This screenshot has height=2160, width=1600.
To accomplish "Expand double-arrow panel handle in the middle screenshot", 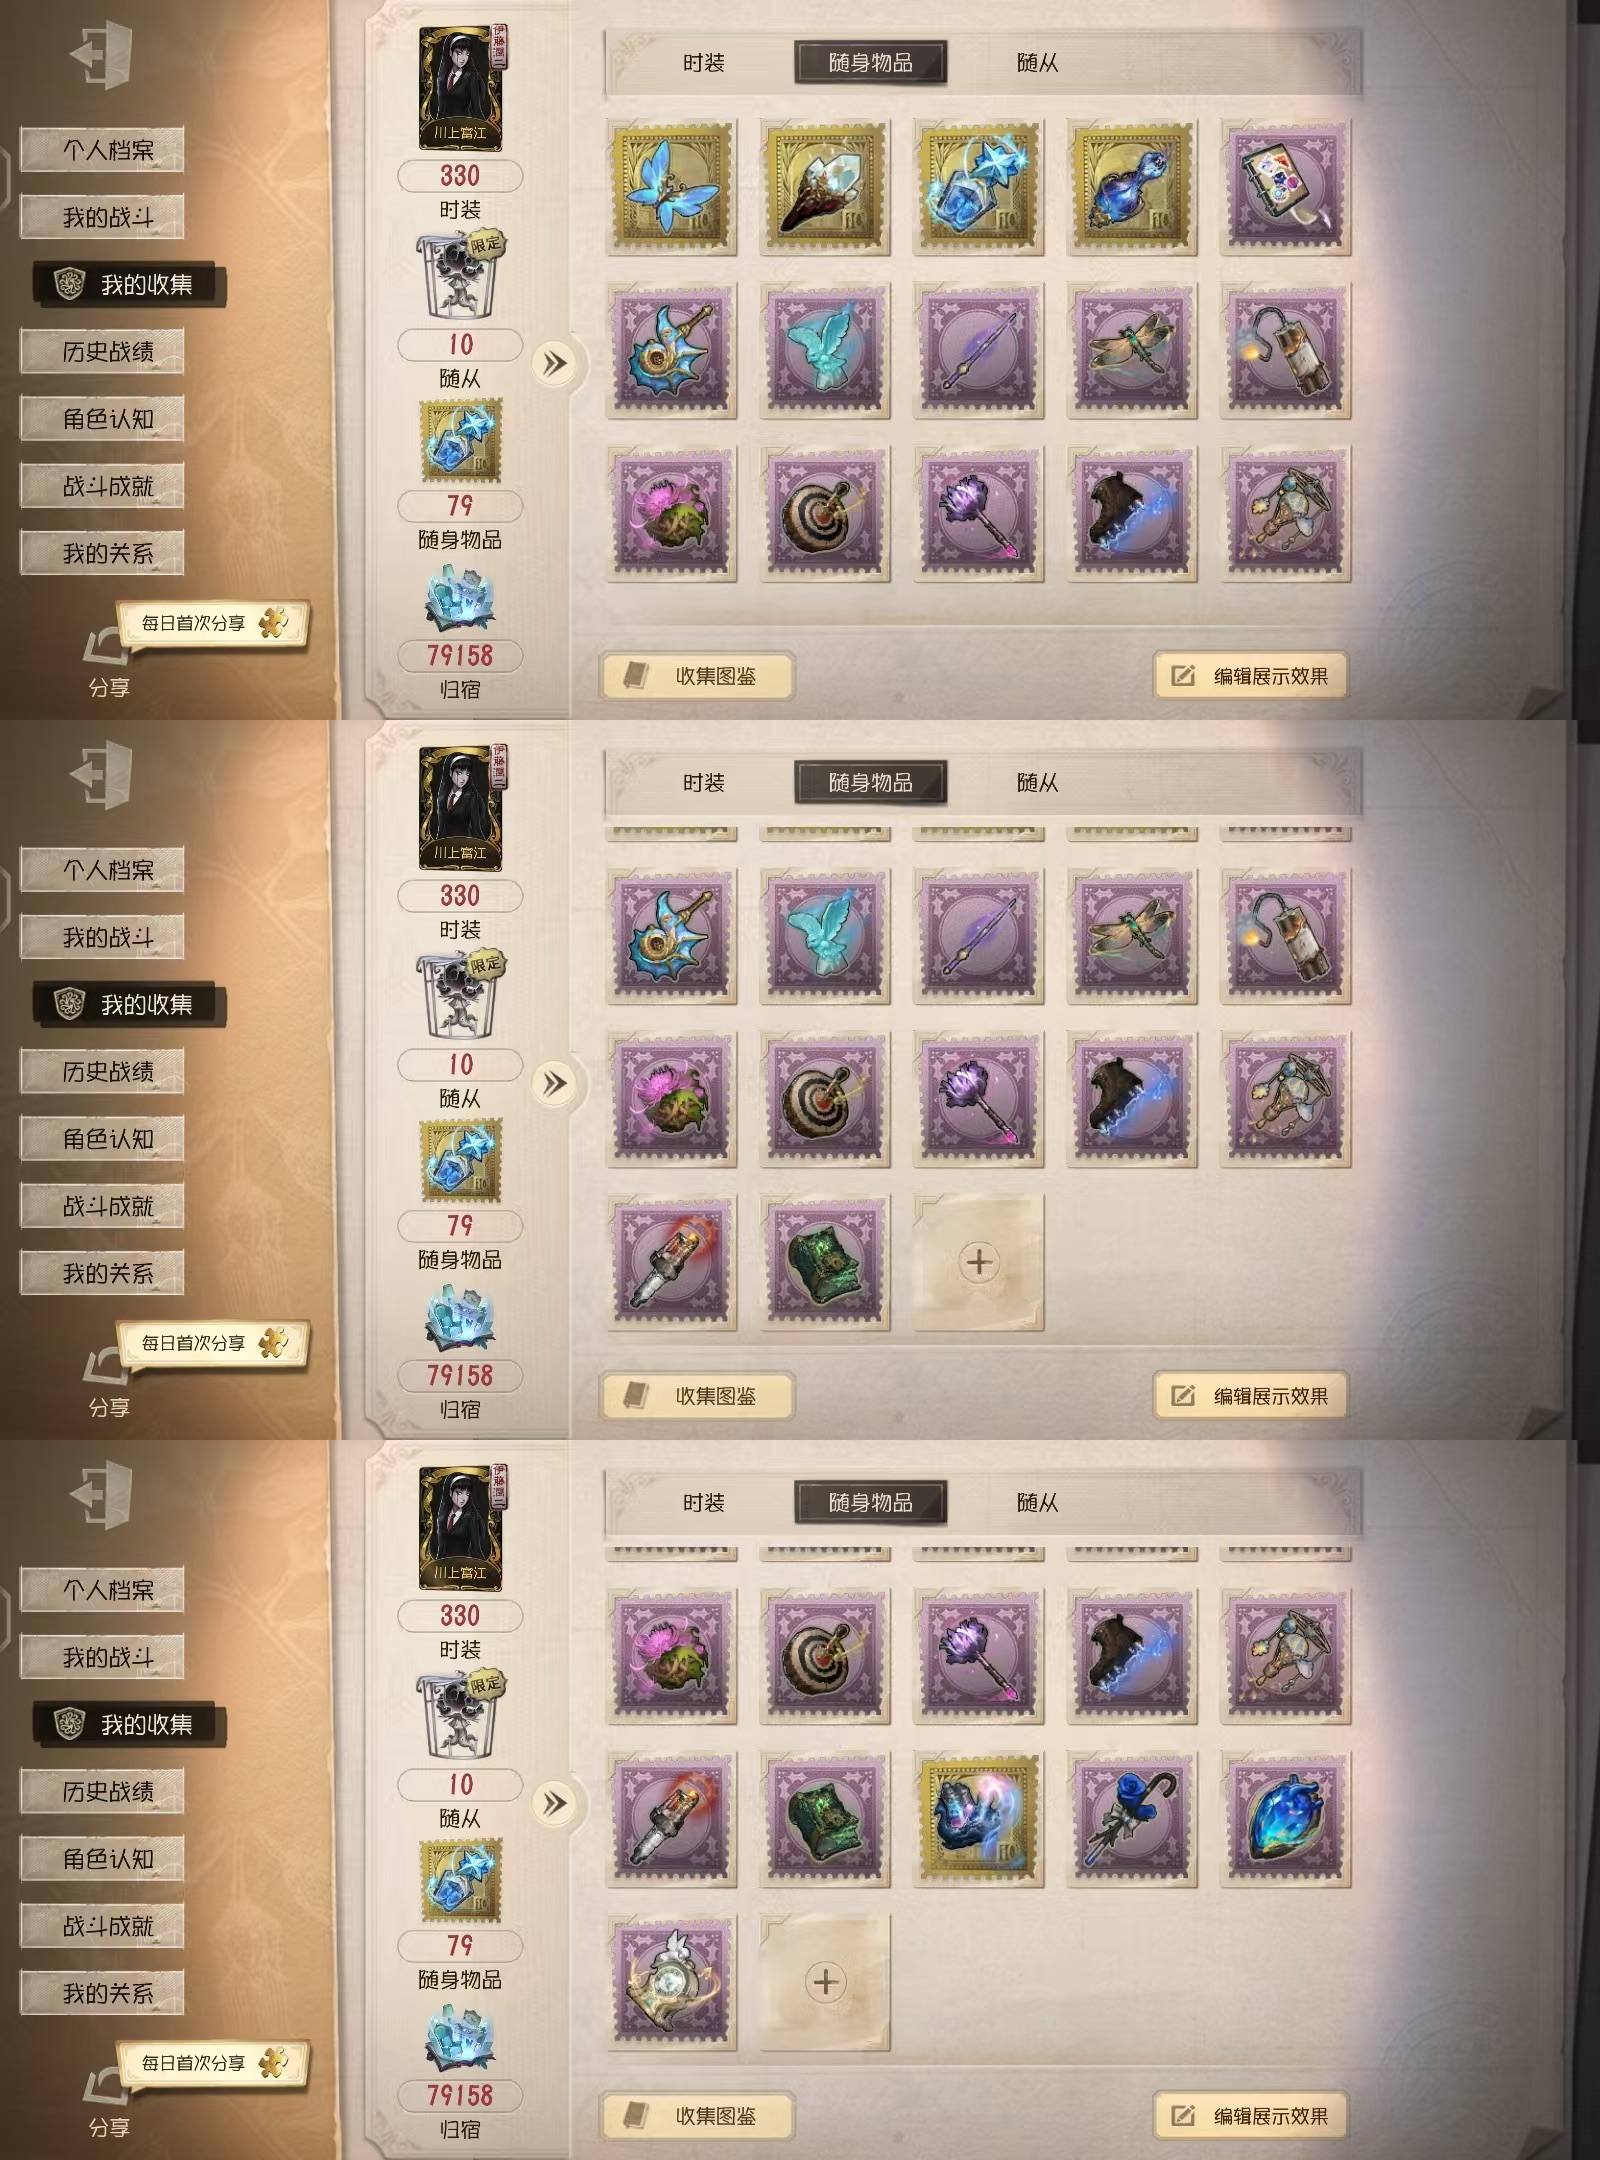I will click(x=555, y=1084).
